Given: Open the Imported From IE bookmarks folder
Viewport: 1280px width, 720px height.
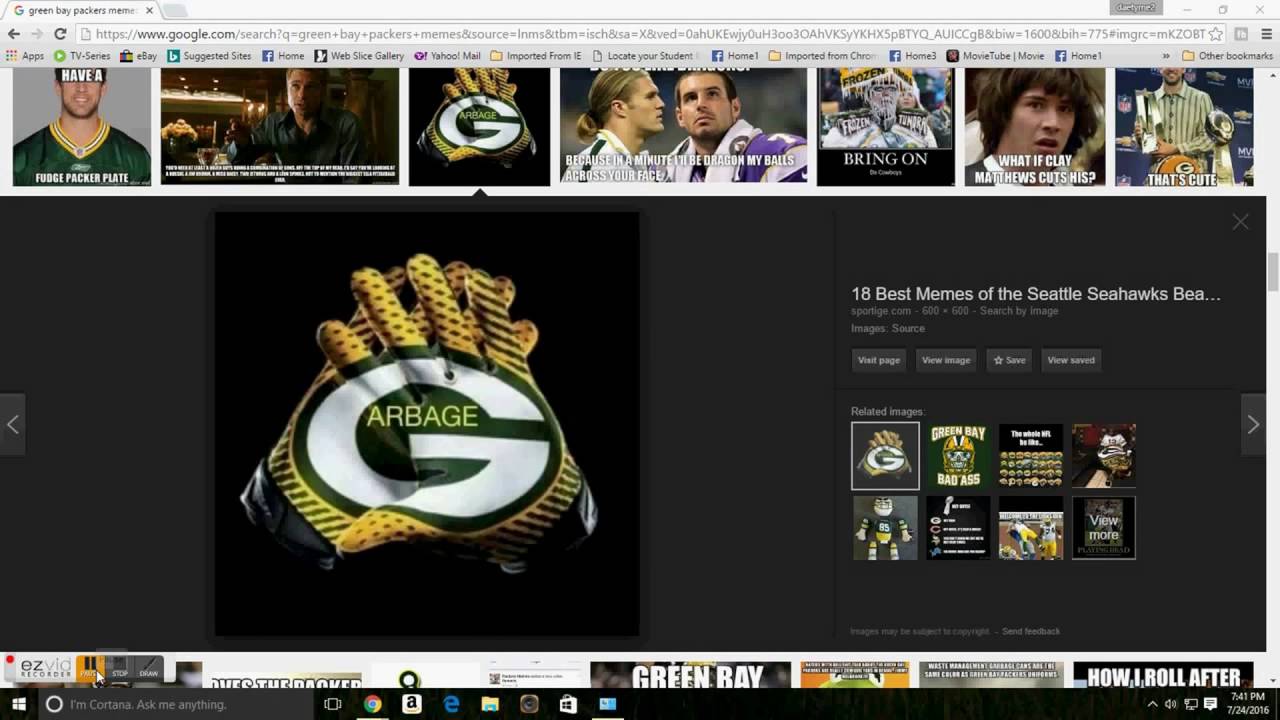Looking at the screenshot, I should (536, 56).
